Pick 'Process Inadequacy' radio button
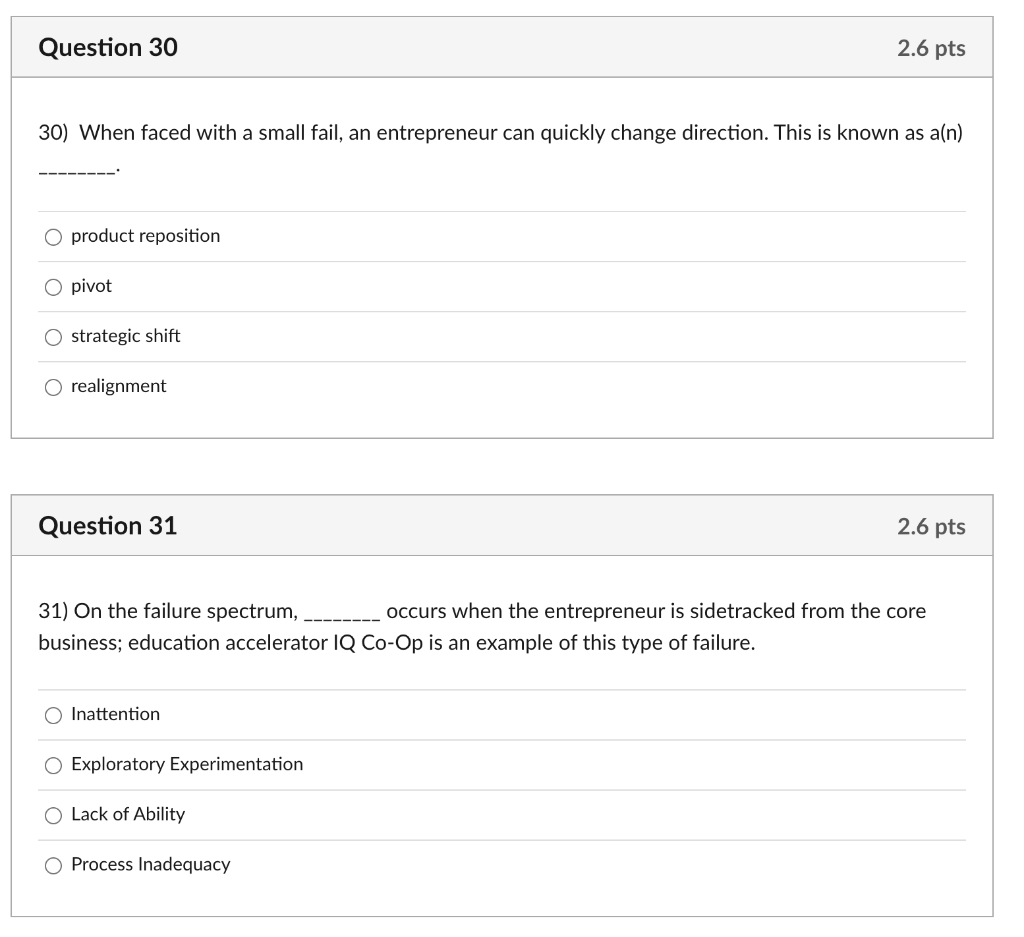 click(x=53, y=865)
